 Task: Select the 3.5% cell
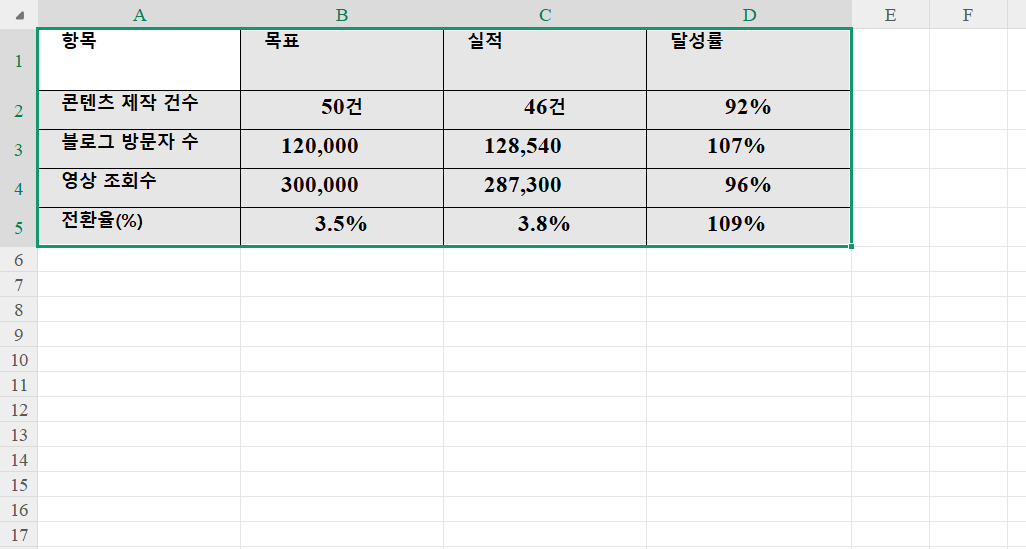[x=342, y=227]
